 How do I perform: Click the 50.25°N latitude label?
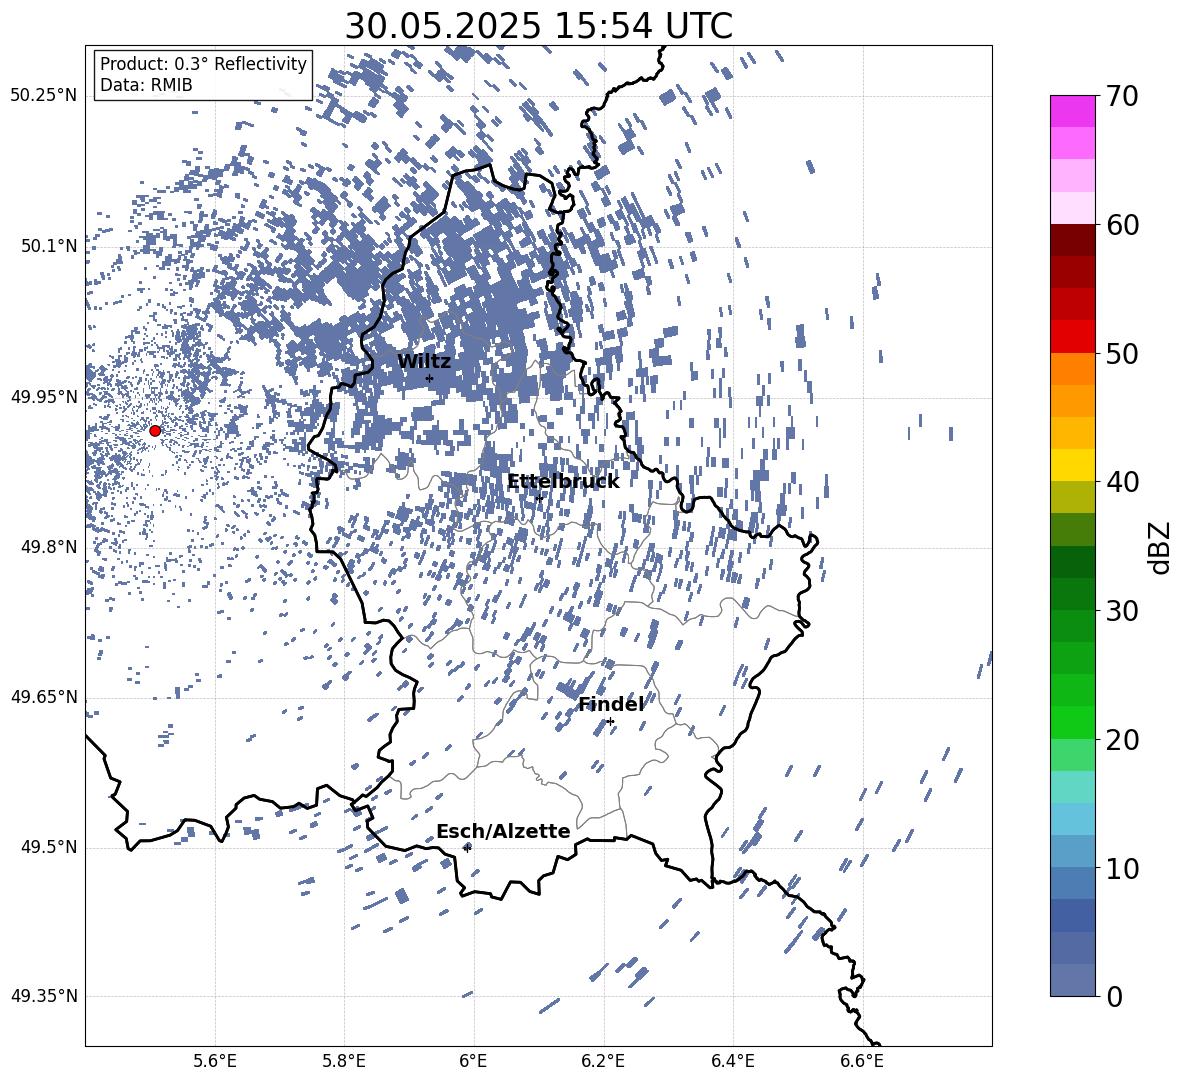pyautogui.click(x=44, y=96)
